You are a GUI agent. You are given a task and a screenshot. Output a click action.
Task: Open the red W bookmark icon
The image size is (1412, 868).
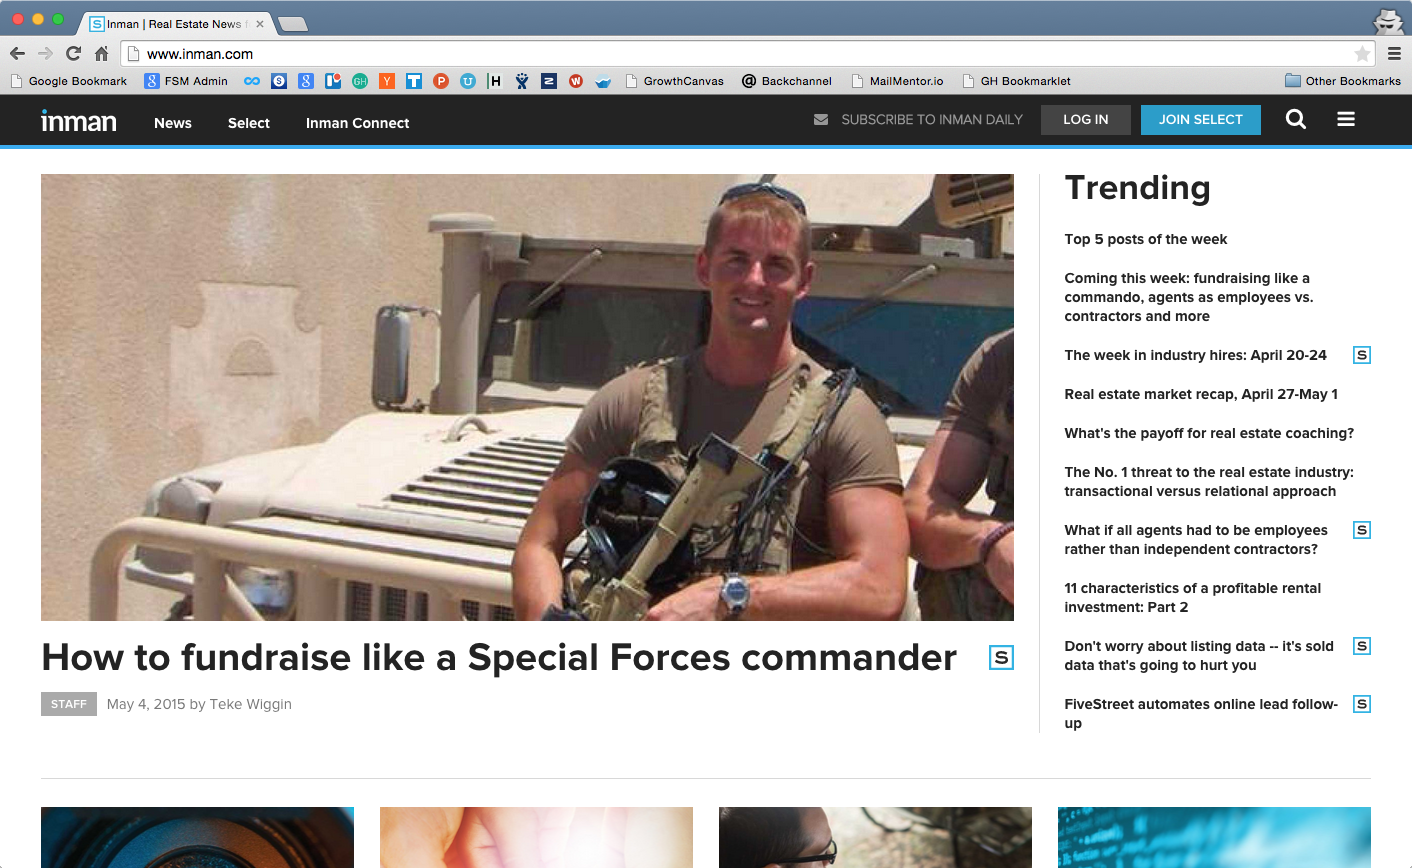pos(576,81)
